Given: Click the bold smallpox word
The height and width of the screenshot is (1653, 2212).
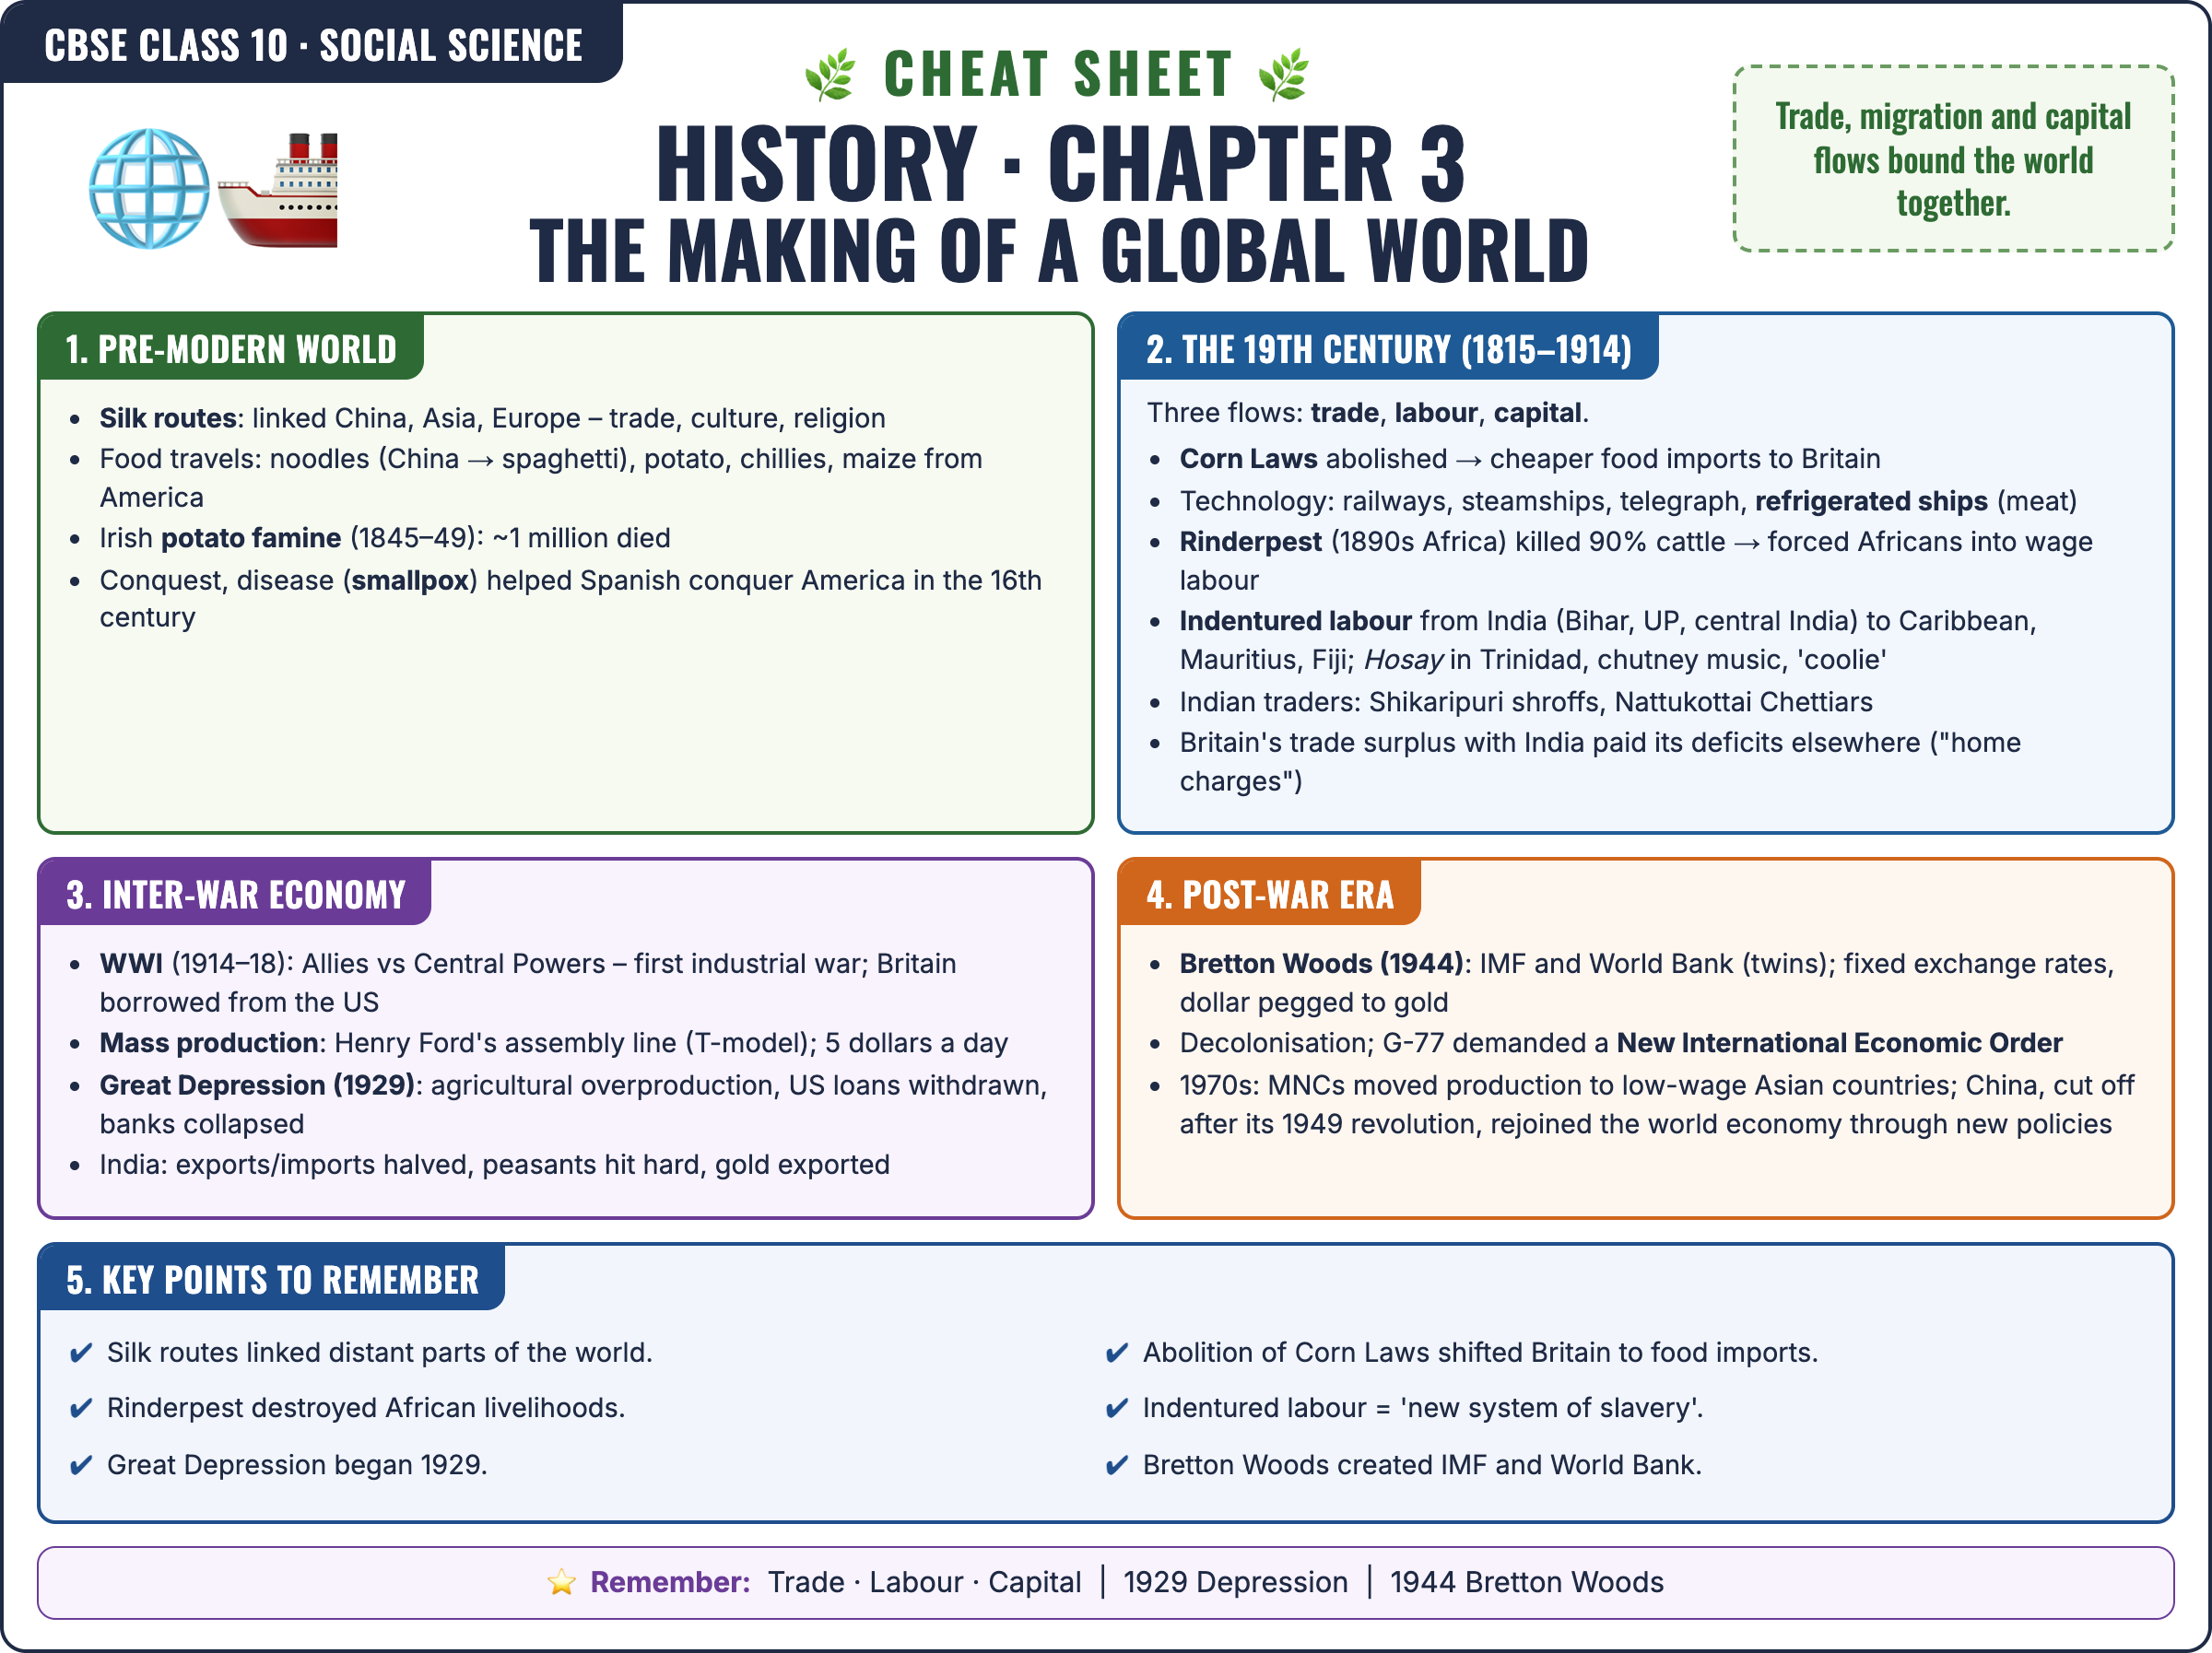Looking at the screenshot, I should 411,580.
